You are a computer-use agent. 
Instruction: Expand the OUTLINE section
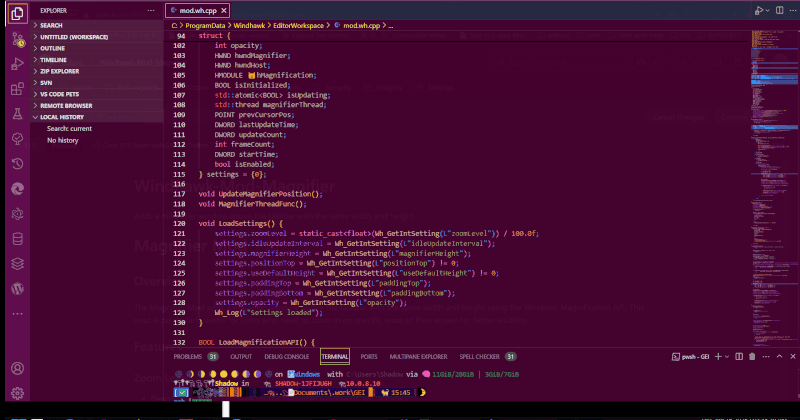[53, 48]
